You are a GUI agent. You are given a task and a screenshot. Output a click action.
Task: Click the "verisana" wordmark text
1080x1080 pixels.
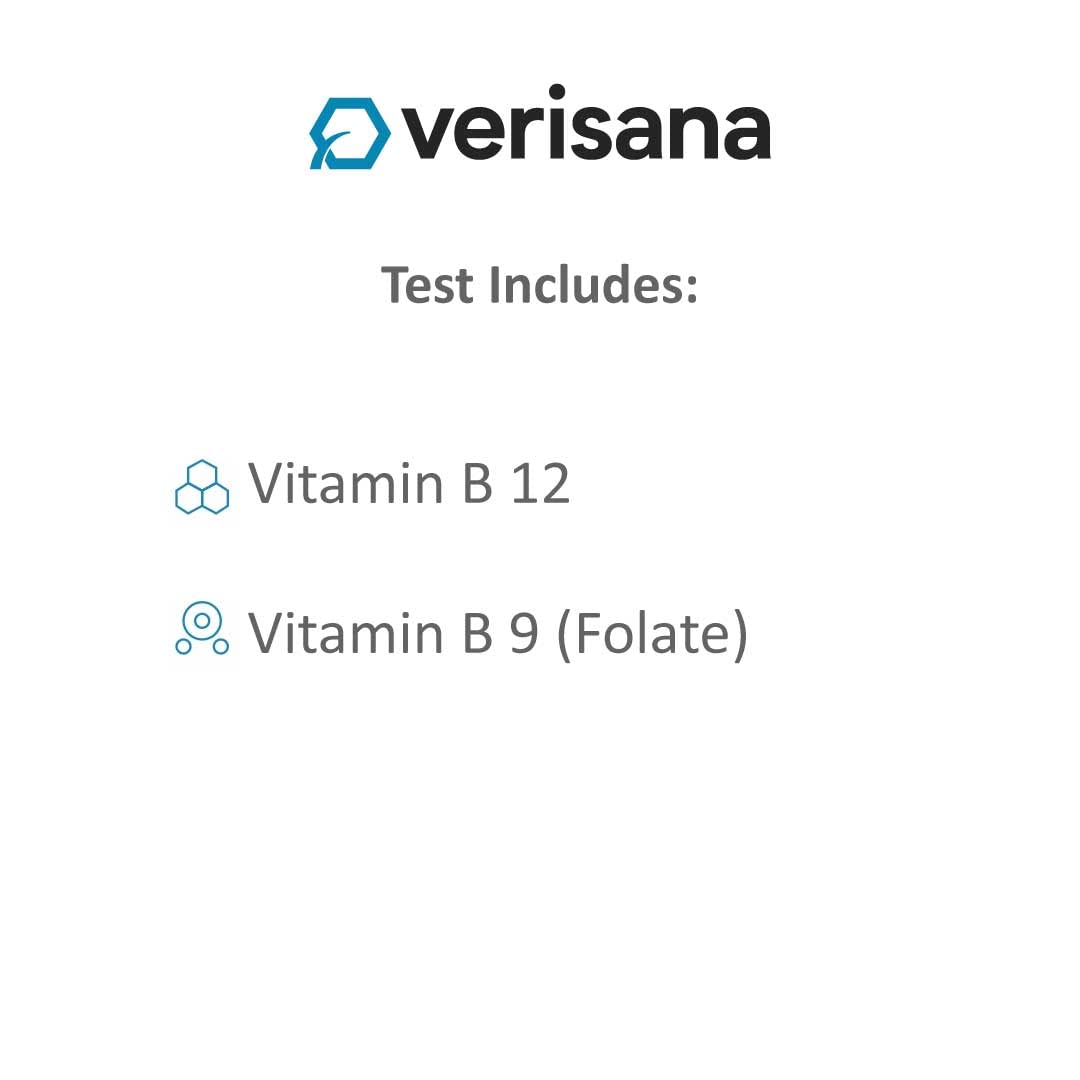coord(586,131)
